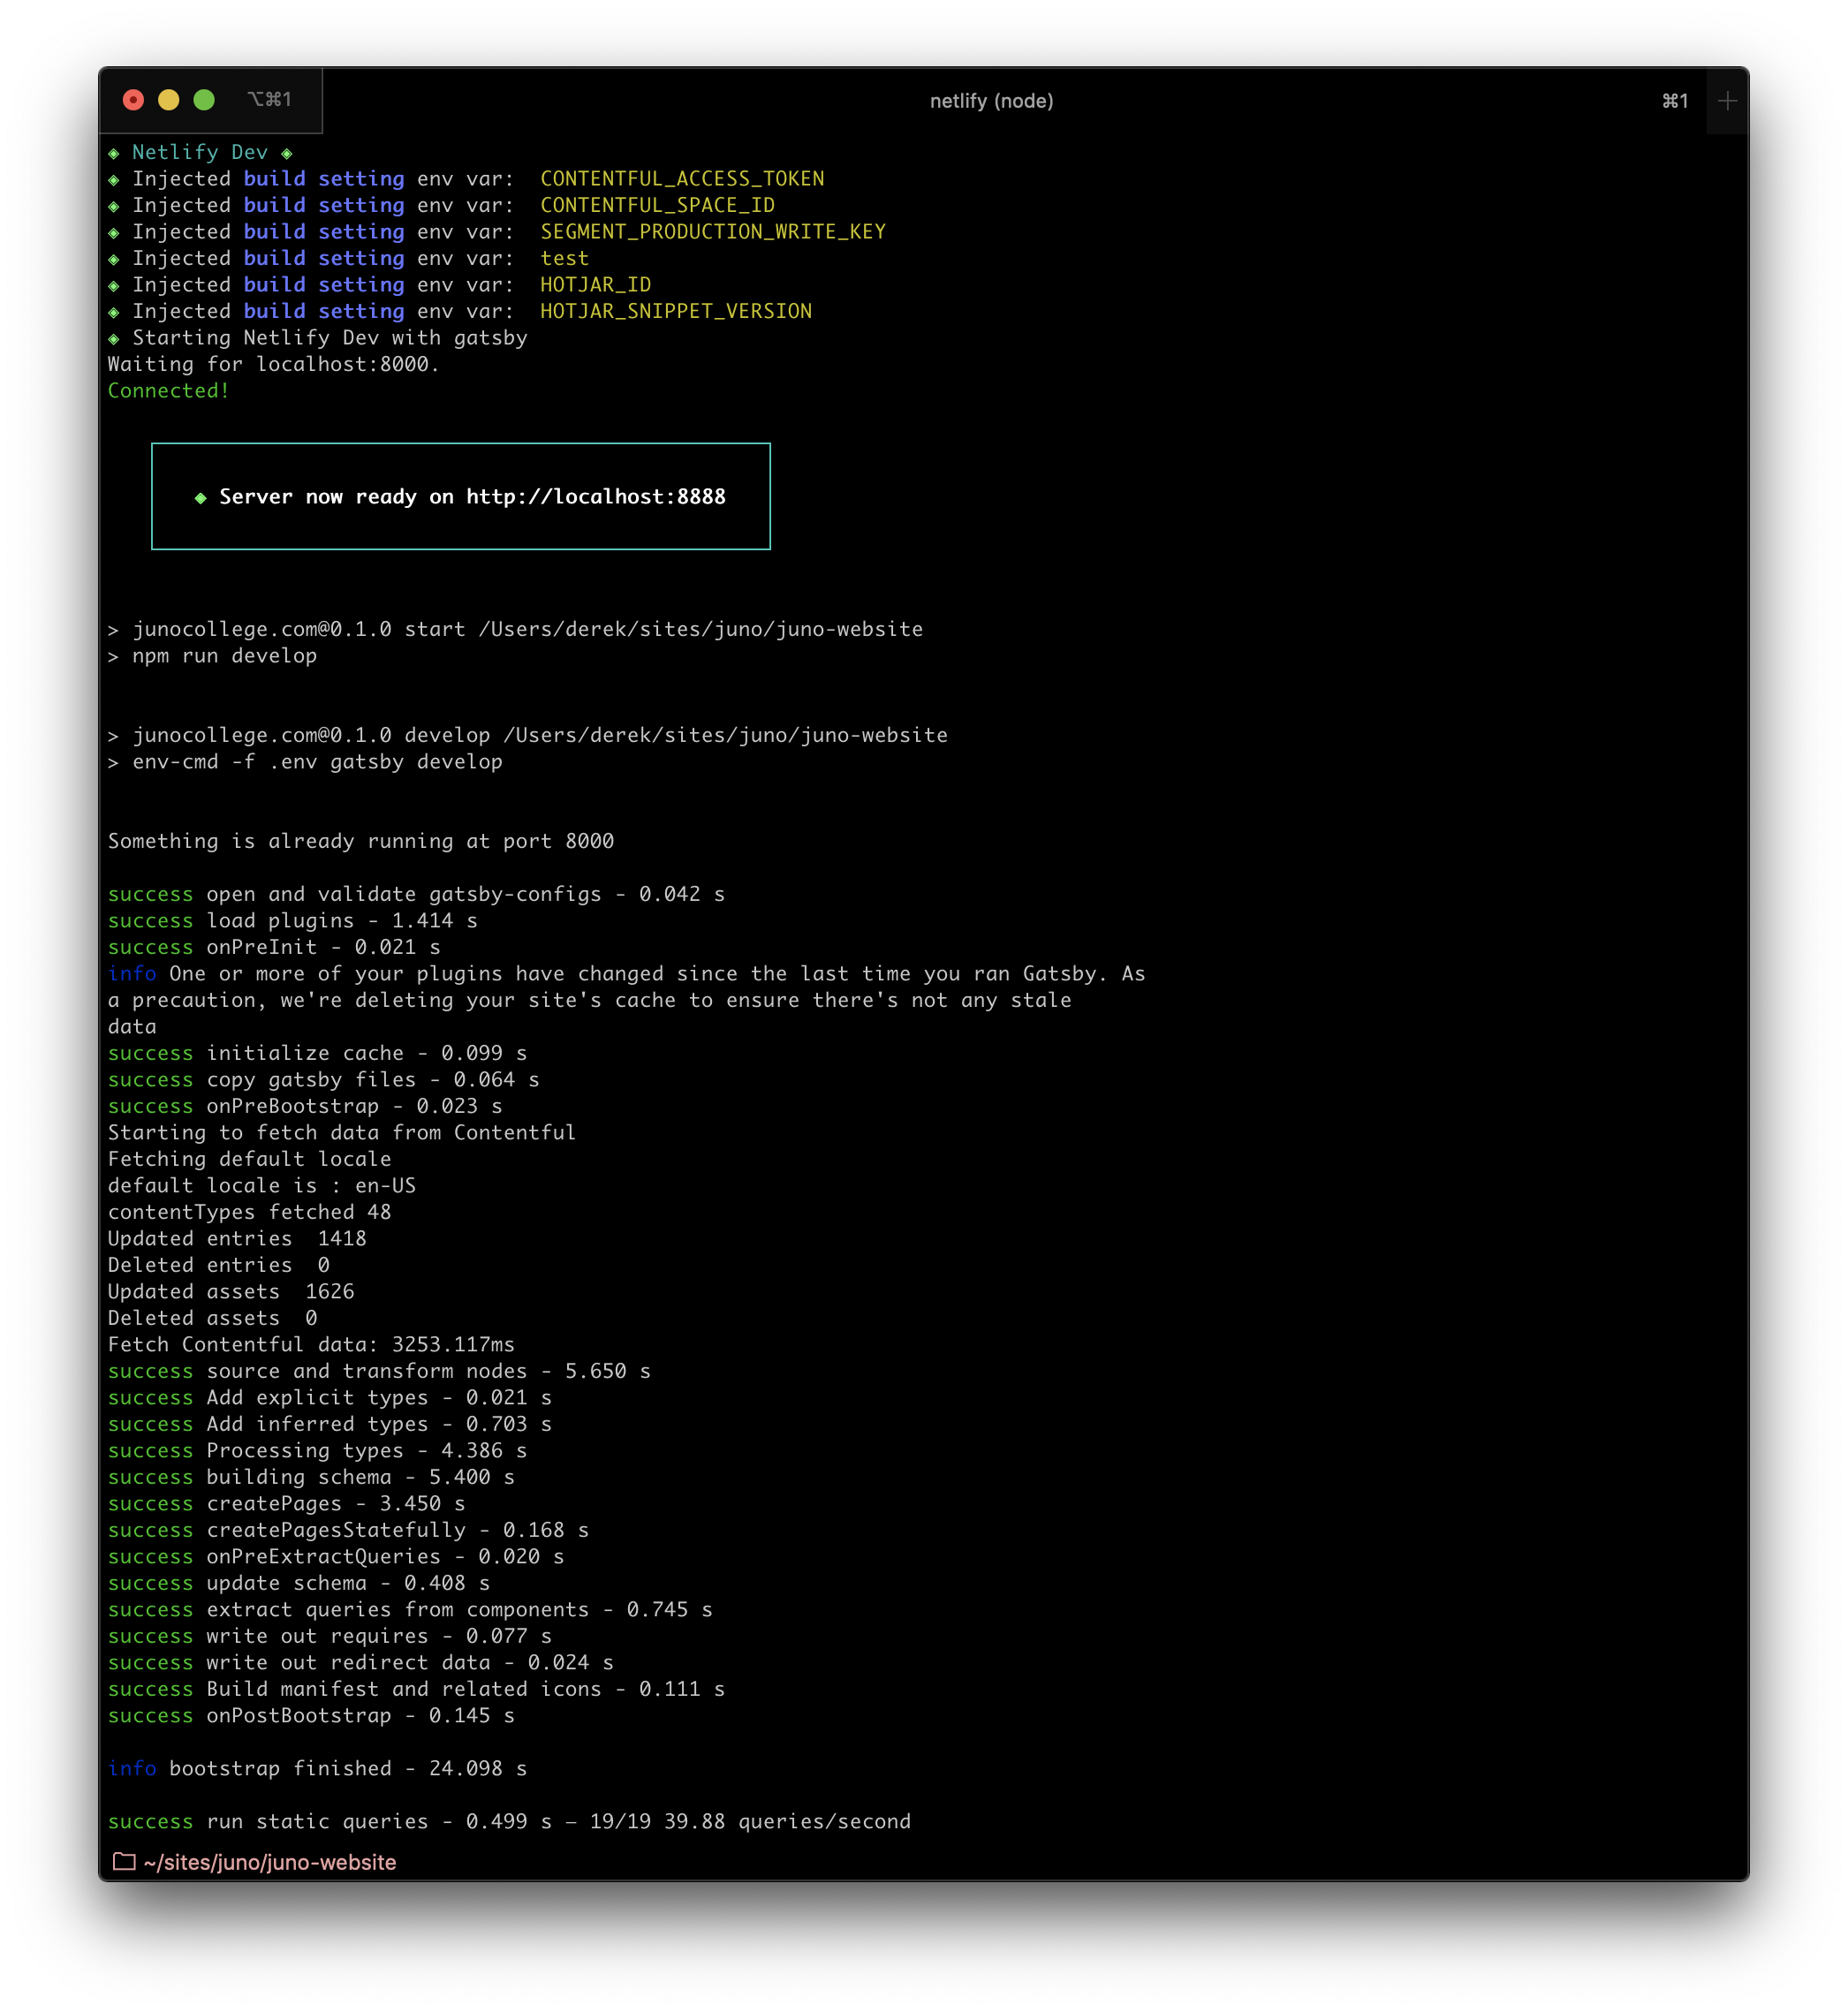Screen dimensions: 1848x2012
Task: Click 'info bootstrap finished - 24.098 s' line
Action: point(318,1768)
